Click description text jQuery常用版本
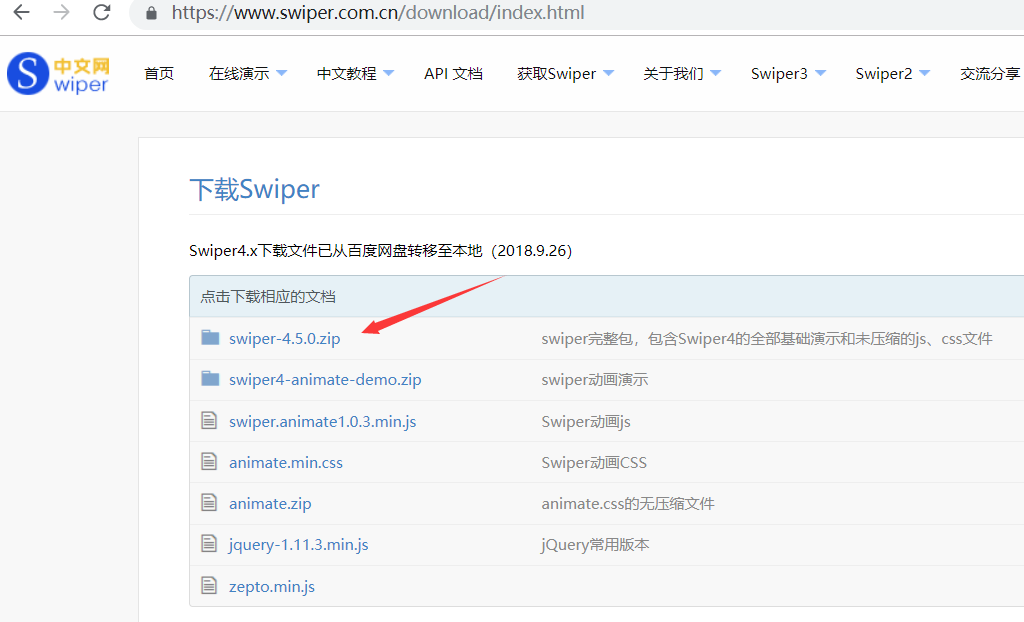This screenshot has width=1024, height=622. pyautogui.click(x=595, y=545)
